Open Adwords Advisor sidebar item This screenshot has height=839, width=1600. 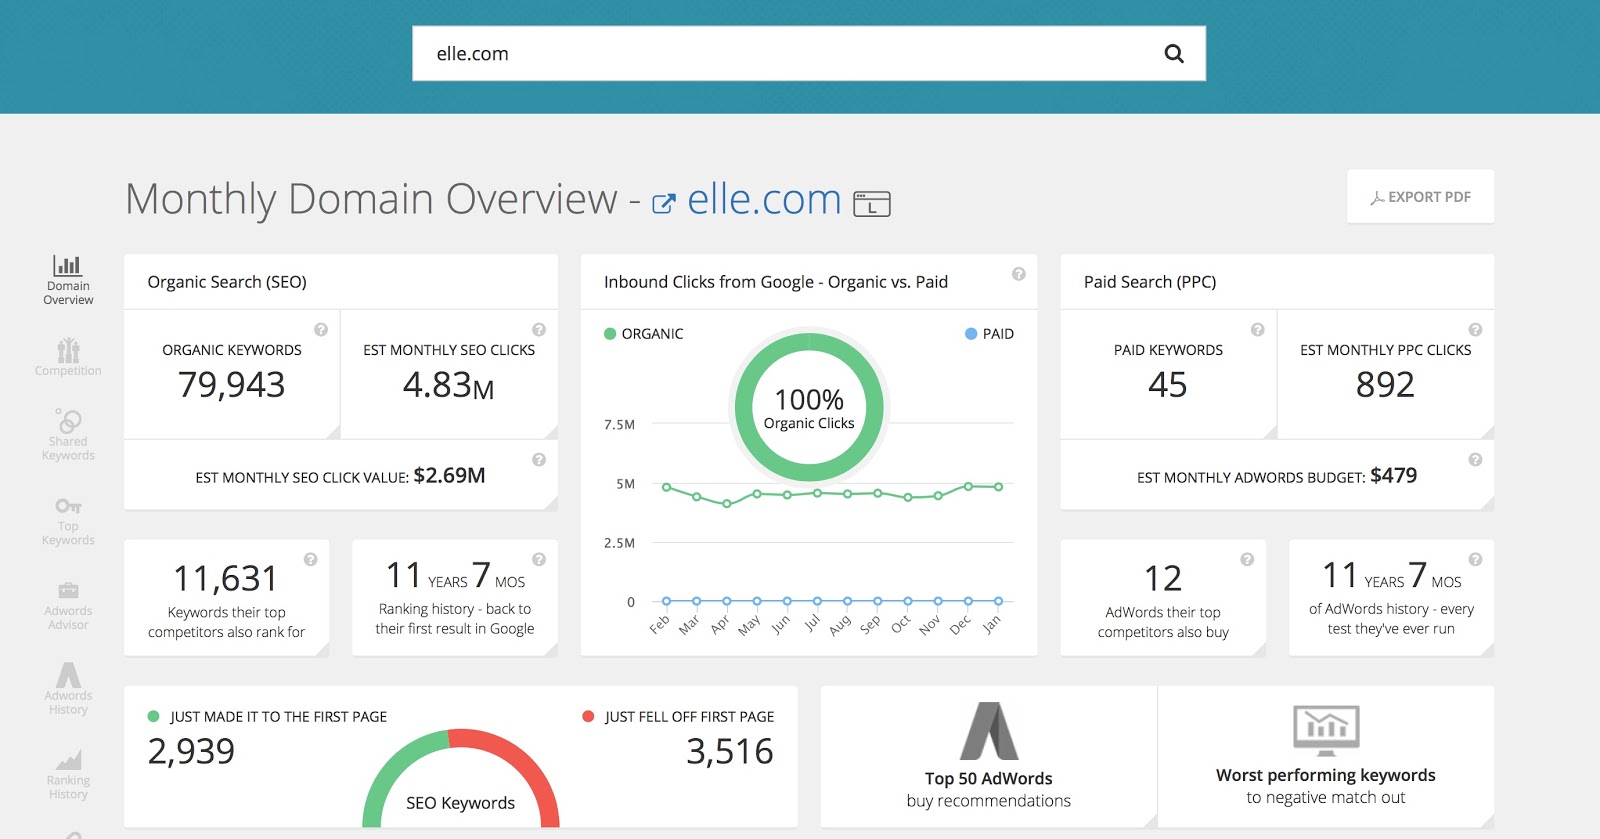tap(68, 605)
